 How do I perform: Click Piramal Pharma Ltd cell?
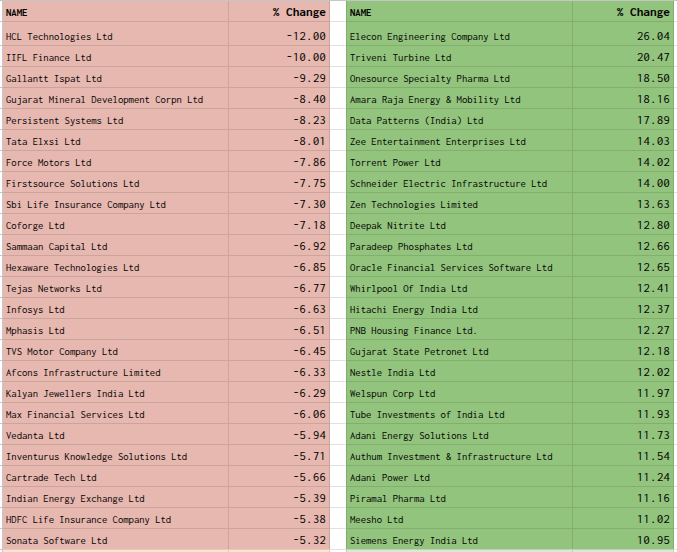coord(459,499)
